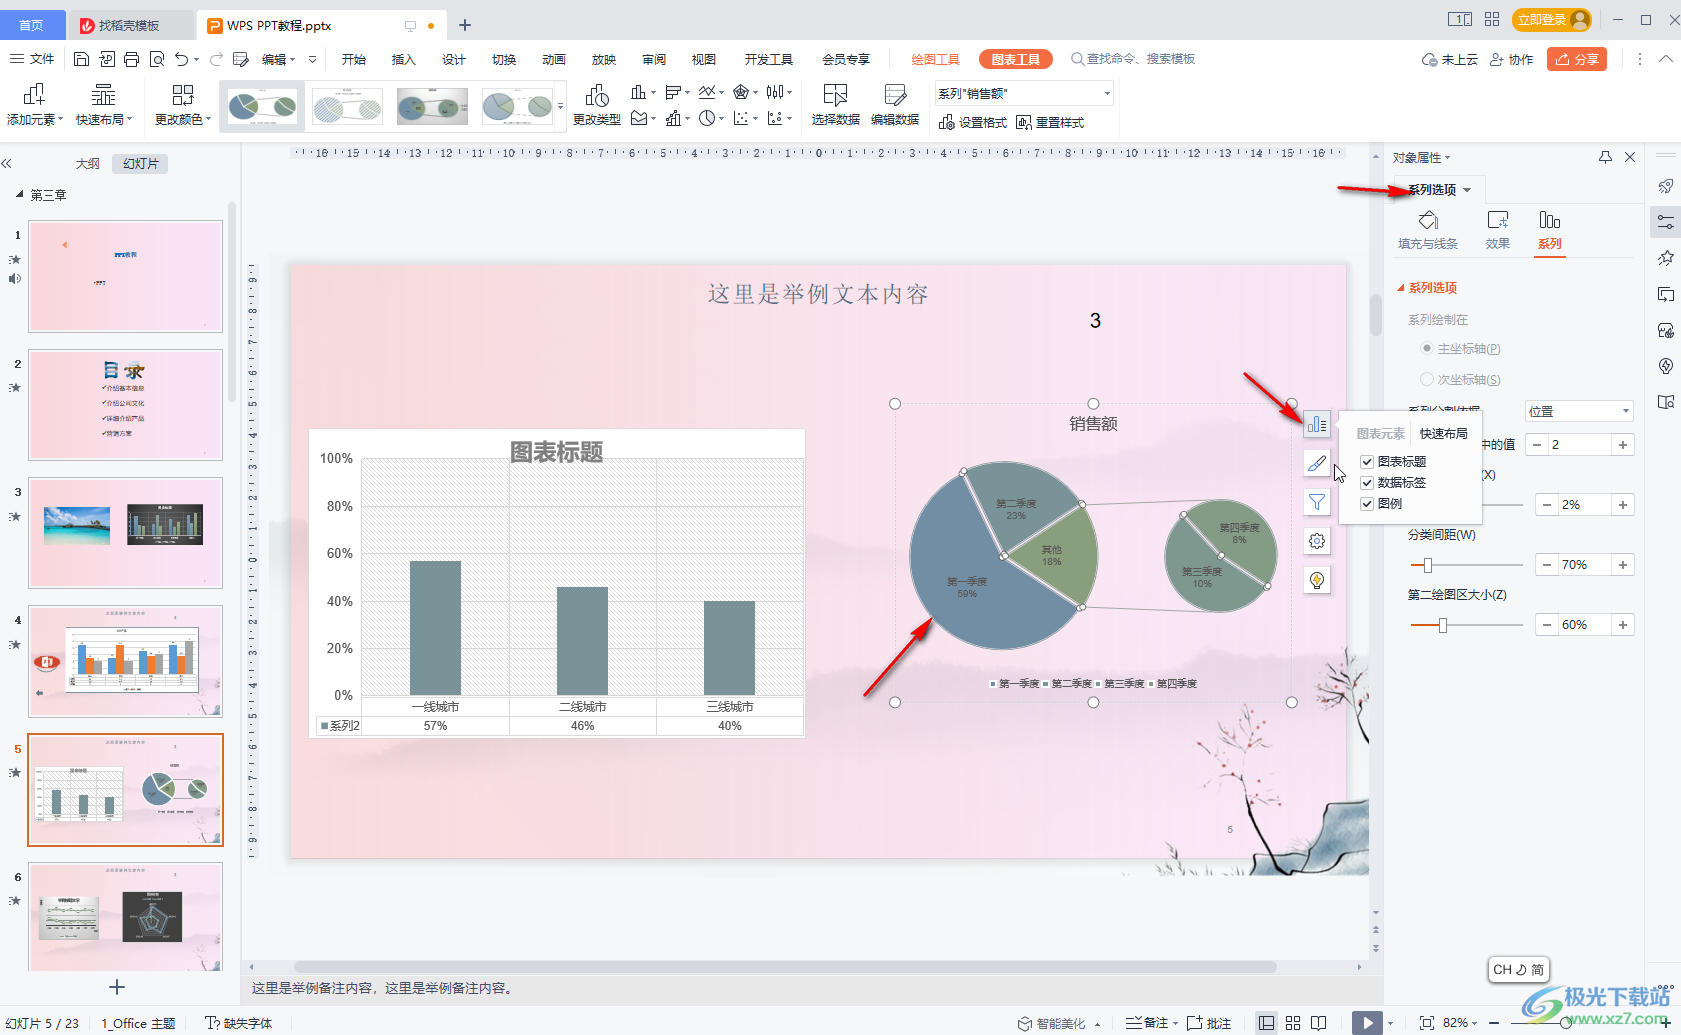Screen dimensions: 1681x1035
Task: Click the login button
Action: coord(1553,19)
